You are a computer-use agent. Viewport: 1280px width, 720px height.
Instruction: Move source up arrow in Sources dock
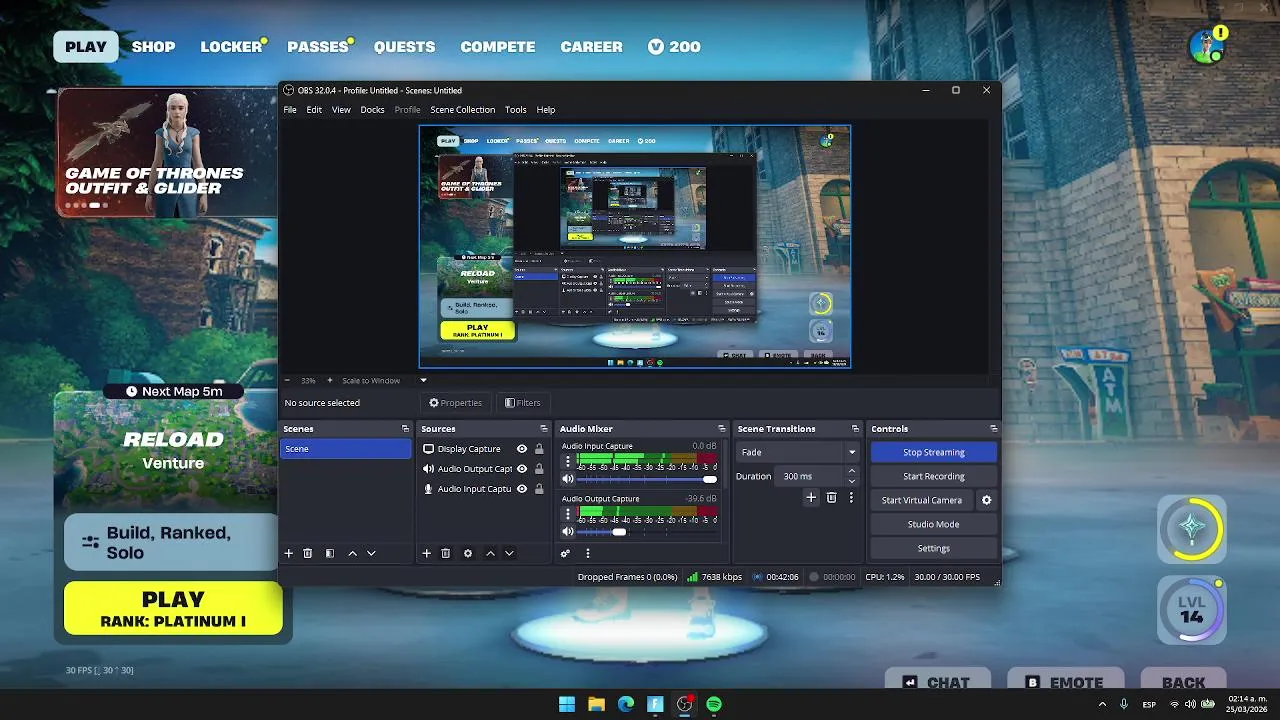click(x=490, y=553)
